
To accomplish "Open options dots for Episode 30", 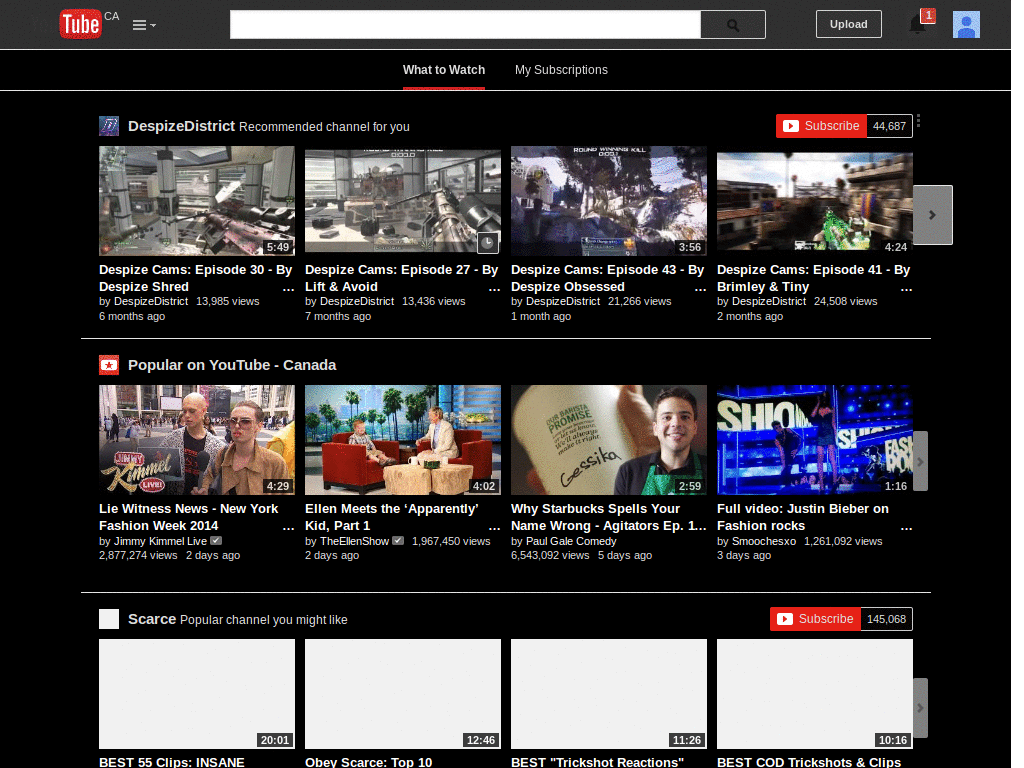I will point(288,288).
